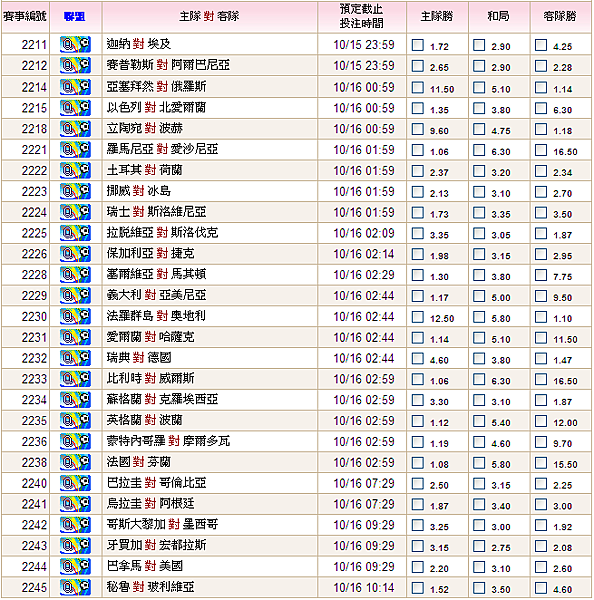Tick home win 12.50 for match 2230
Screen dimensions: 594x600
click(418, 317)
